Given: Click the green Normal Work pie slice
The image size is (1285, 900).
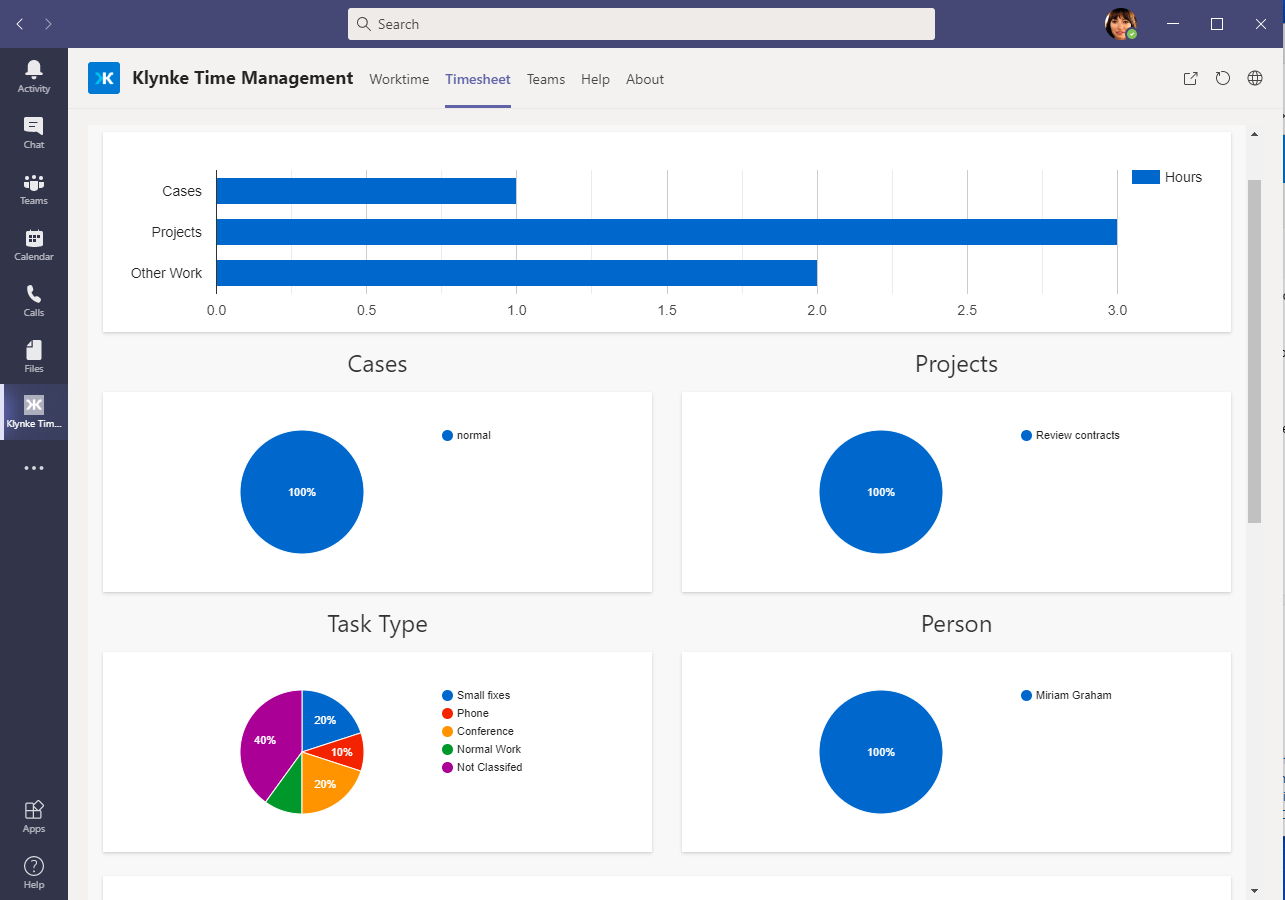Looking at the screenshot, I should [287, 793].
